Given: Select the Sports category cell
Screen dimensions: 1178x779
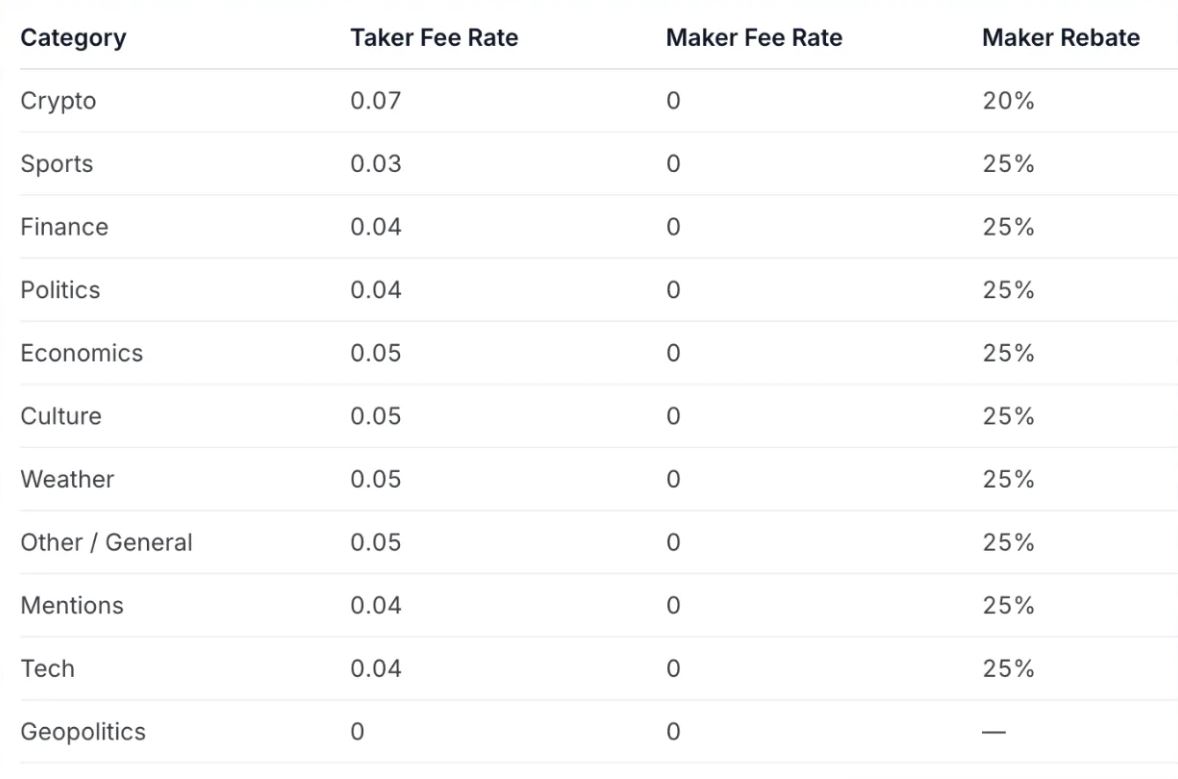Looking at the screenshot, I should coord(56,164).
